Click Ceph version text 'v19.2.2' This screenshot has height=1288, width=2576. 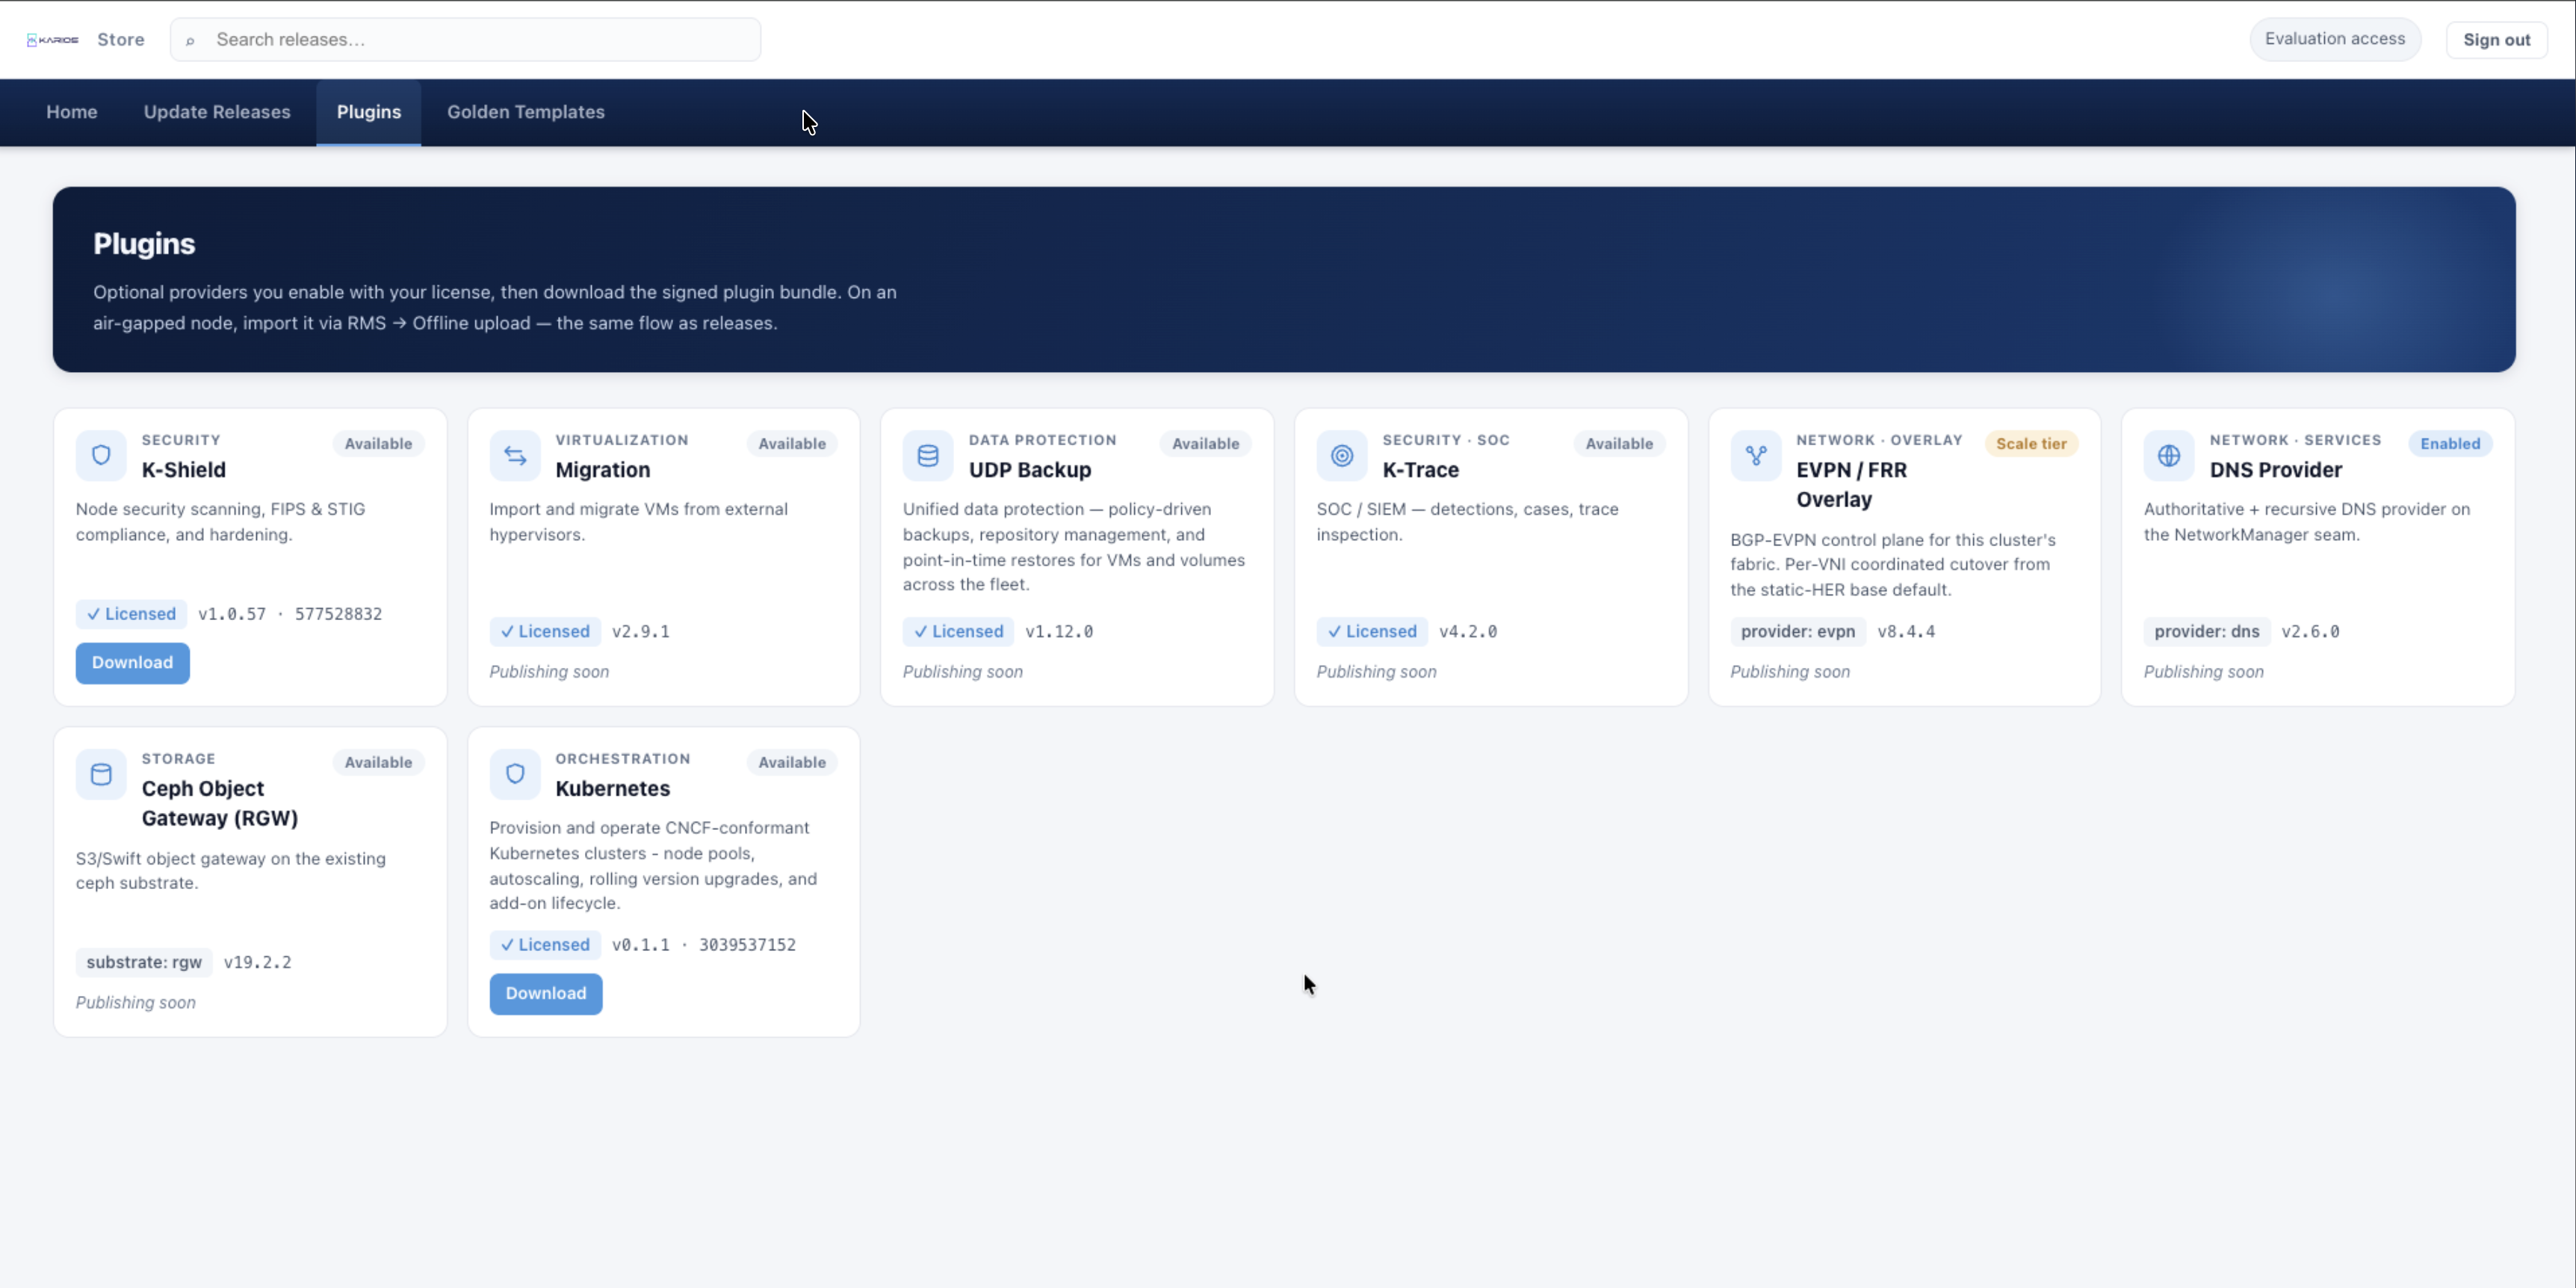click(x=258, y=963)
